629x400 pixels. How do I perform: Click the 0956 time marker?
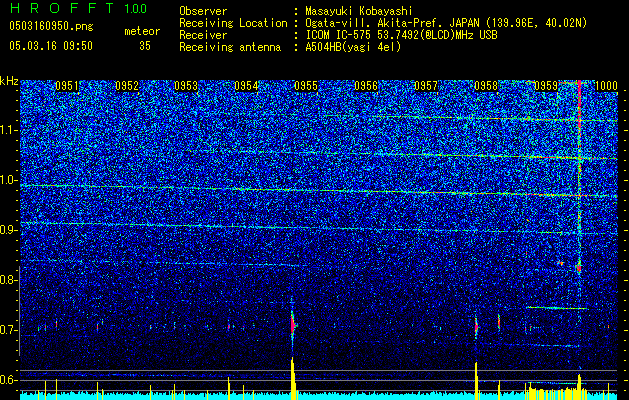(x=366, y=86)
